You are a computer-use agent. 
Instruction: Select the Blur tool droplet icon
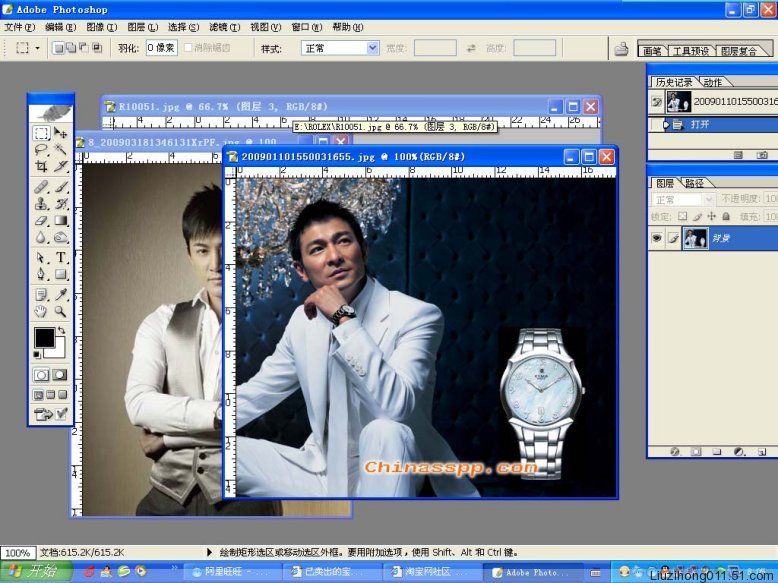click(x=41, y=237)
